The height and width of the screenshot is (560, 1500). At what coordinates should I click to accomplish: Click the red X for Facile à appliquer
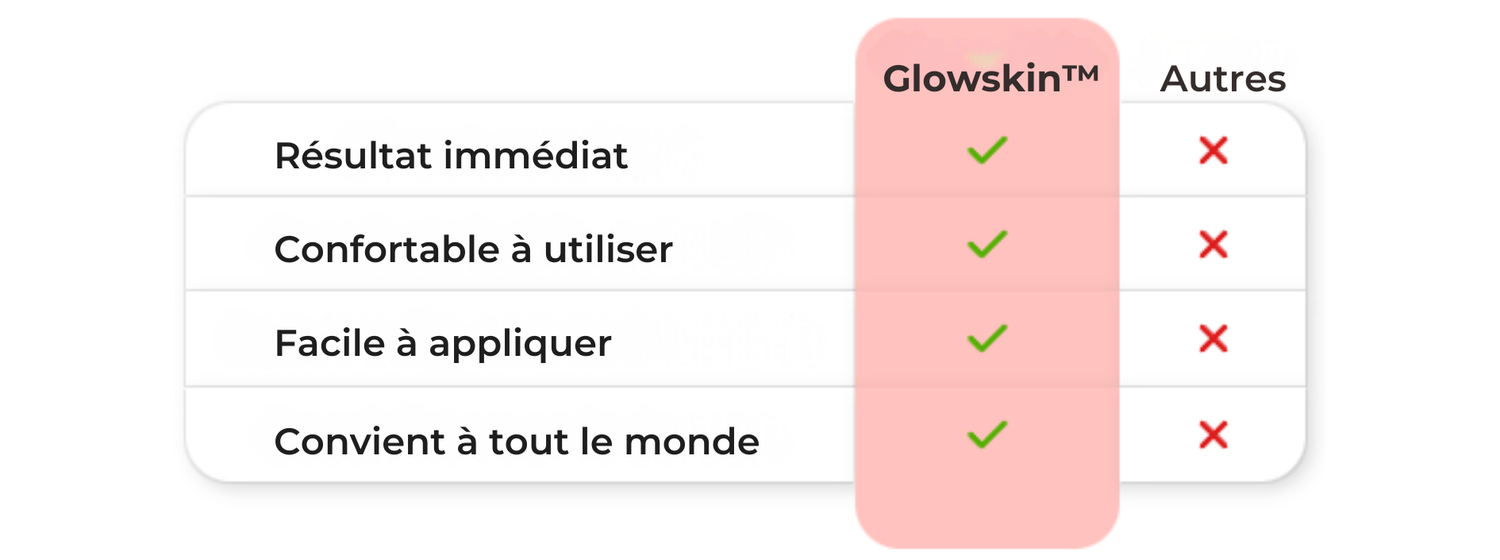pyautogui.click(x=1213, y=339)
